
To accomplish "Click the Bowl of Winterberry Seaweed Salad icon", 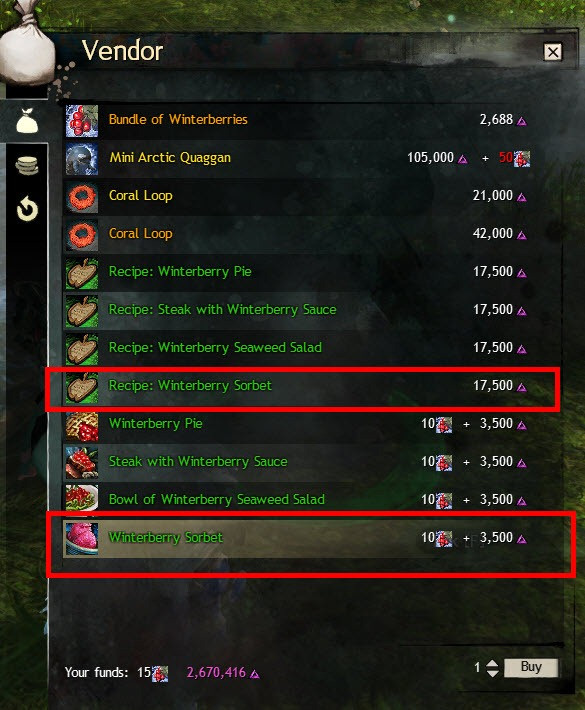I will 82,501.
